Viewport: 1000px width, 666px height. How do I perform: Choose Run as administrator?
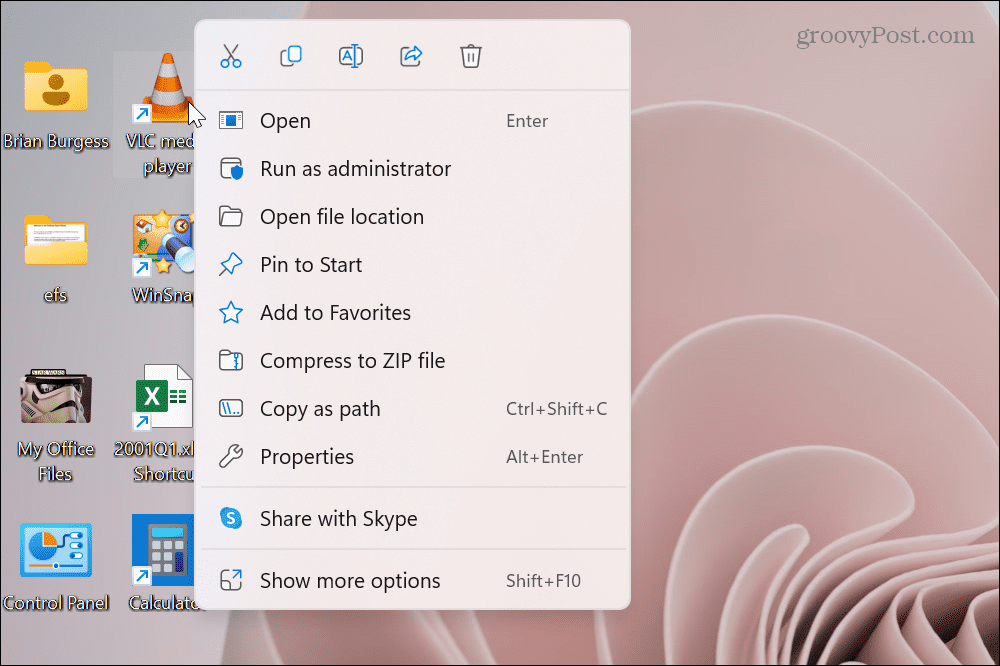pyautogui.click(x=413, y=168)
